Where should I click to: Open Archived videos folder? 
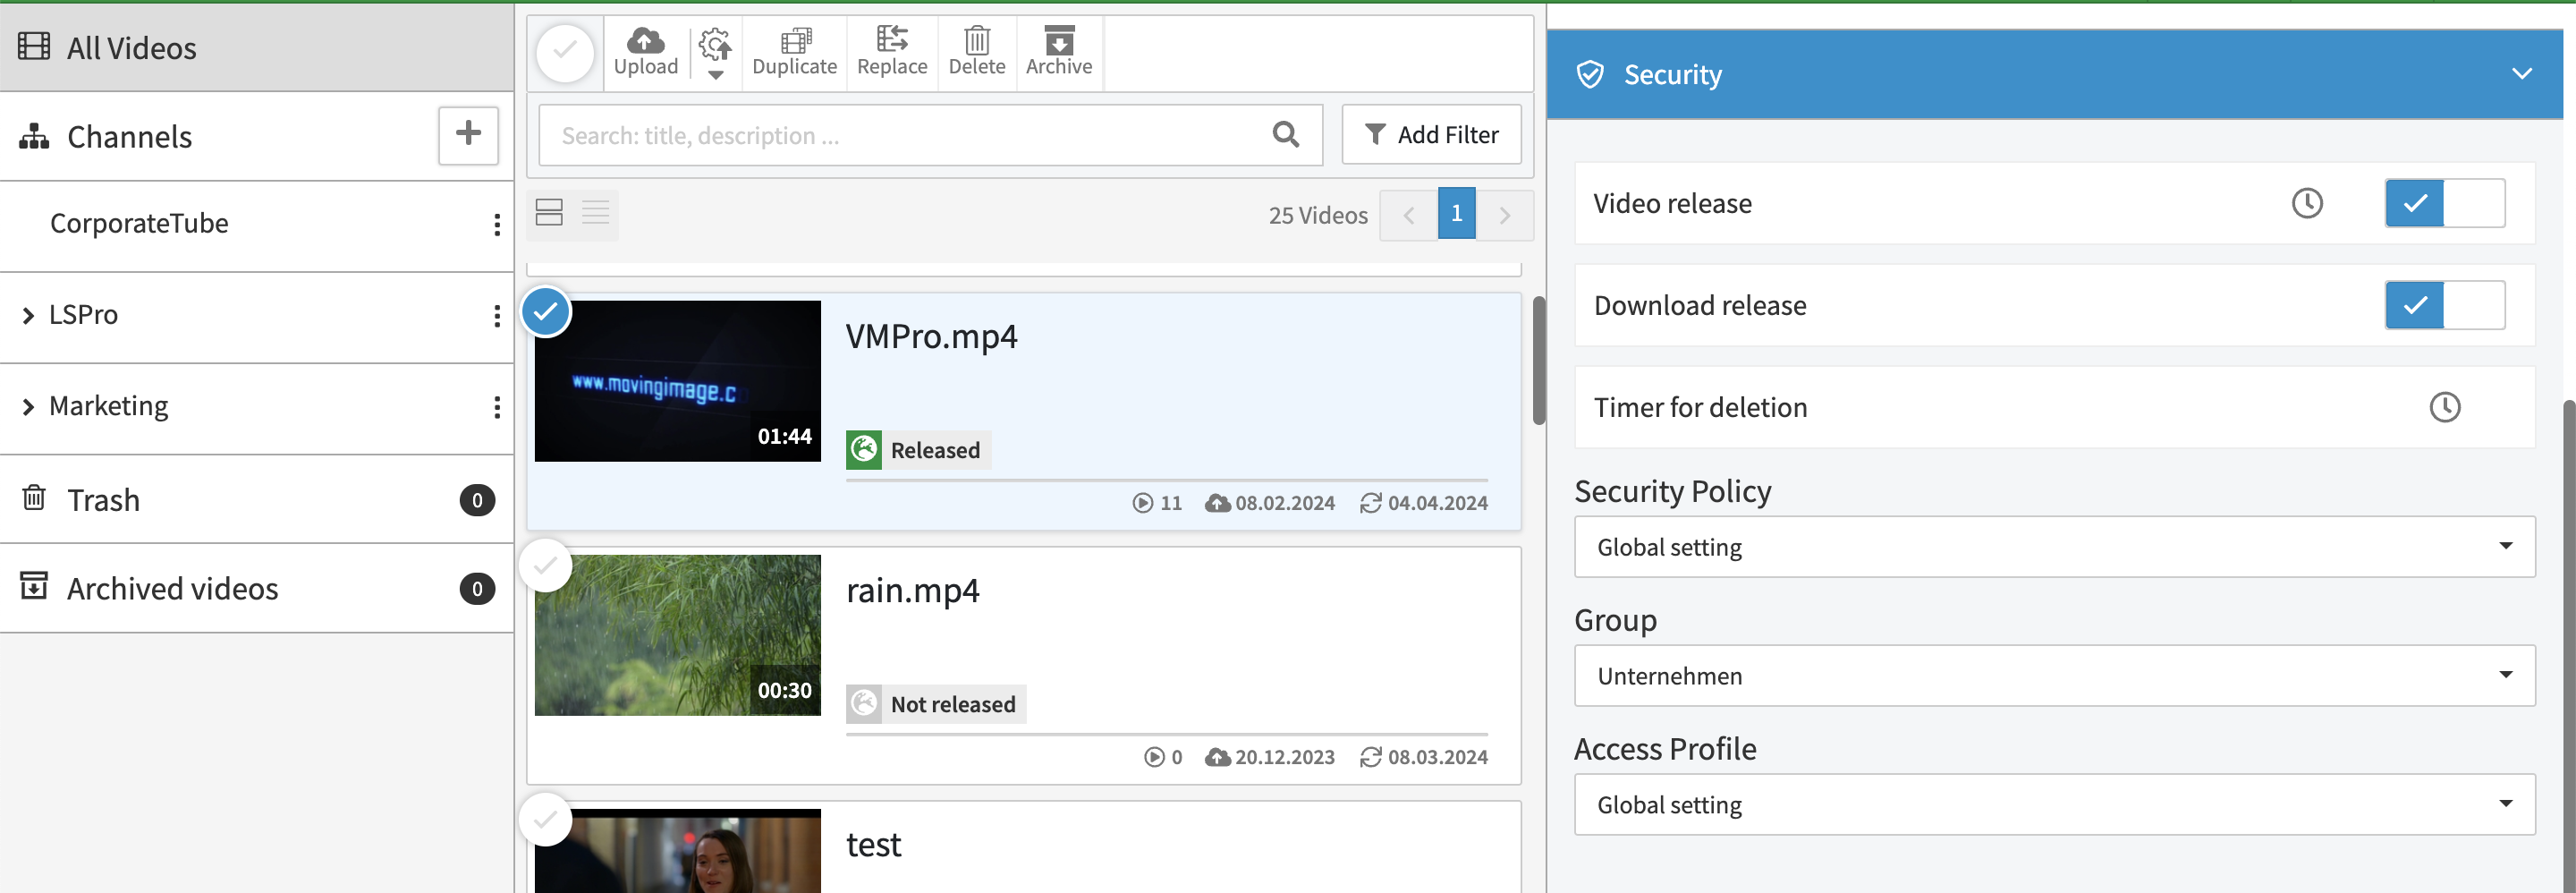coord(256,588)
